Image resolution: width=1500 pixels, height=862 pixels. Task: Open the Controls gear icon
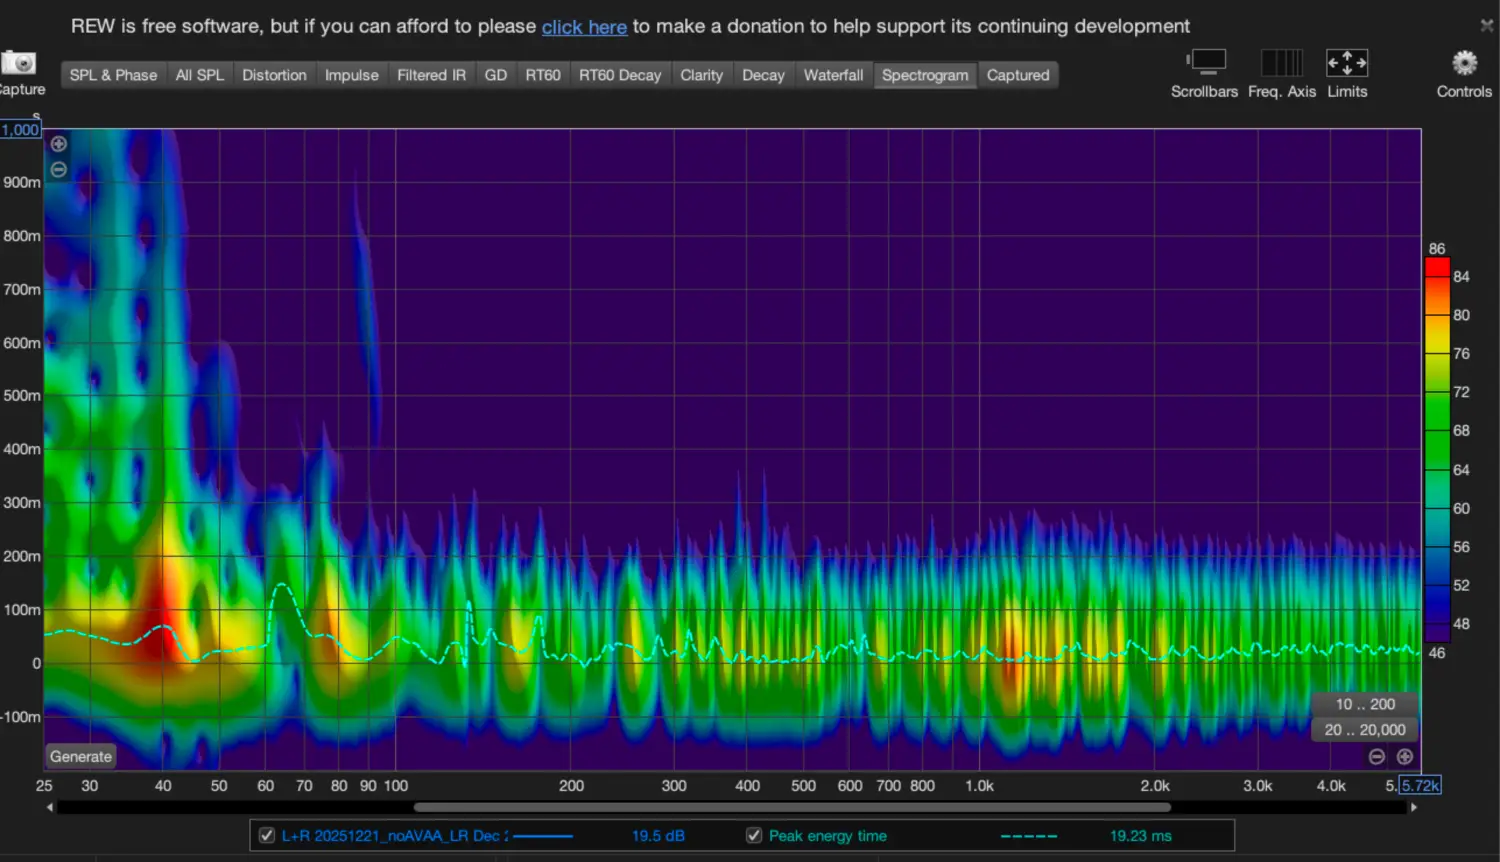tap(1464, 63)
